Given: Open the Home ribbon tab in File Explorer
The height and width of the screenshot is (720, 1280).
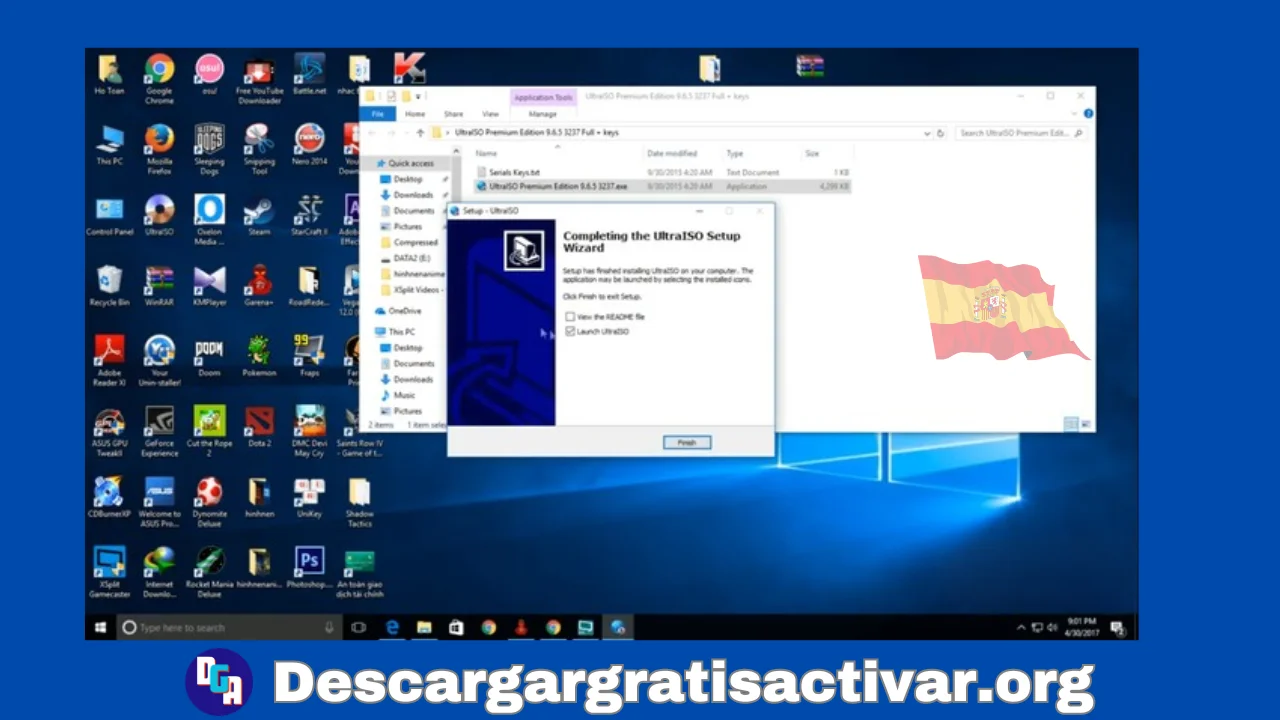Looking at the screenshot, I should (414, 114).
